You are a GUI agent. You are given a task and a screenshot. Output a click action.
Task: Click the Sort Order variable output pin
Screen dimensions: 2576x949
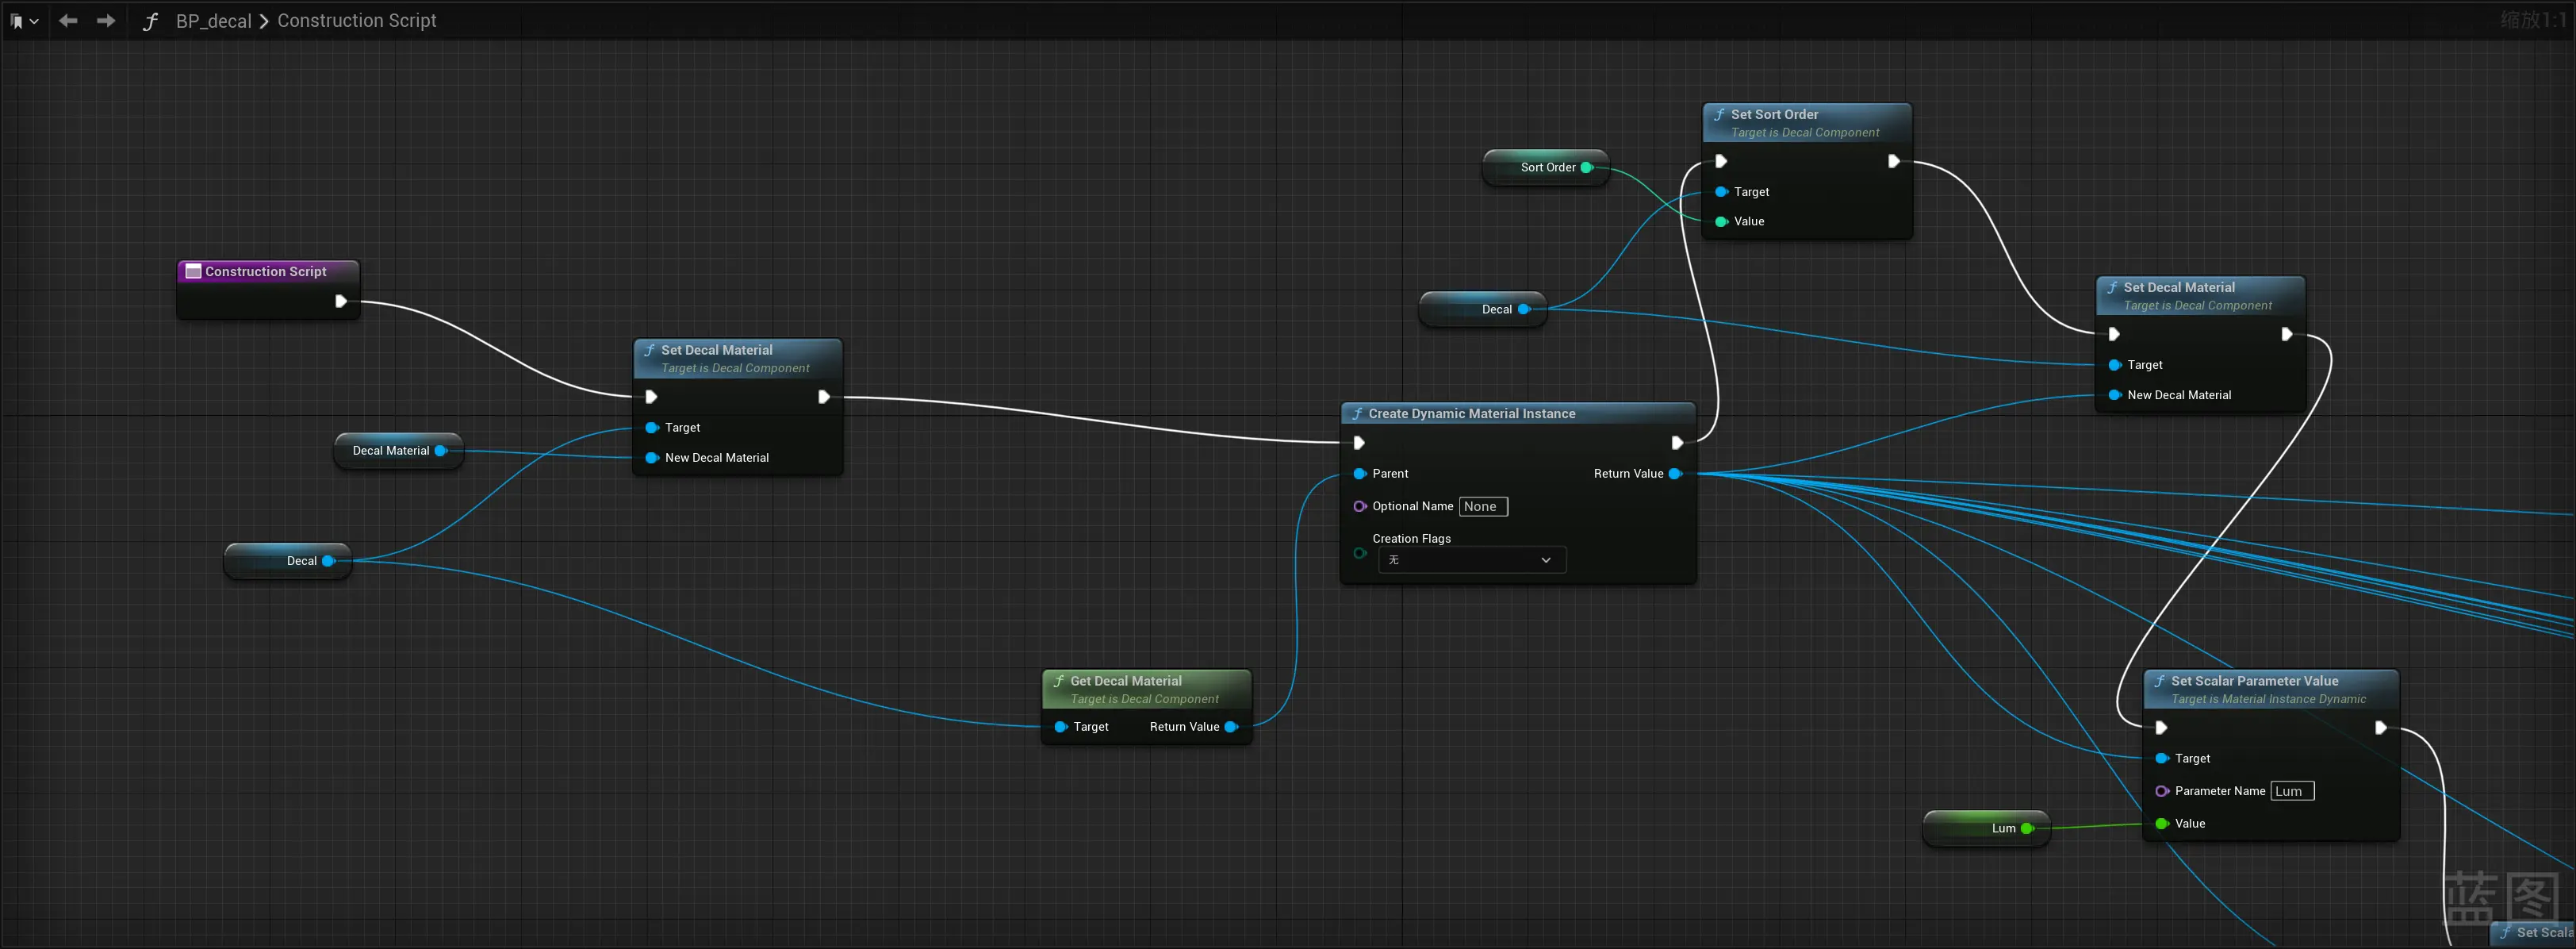pos(1587,168)
